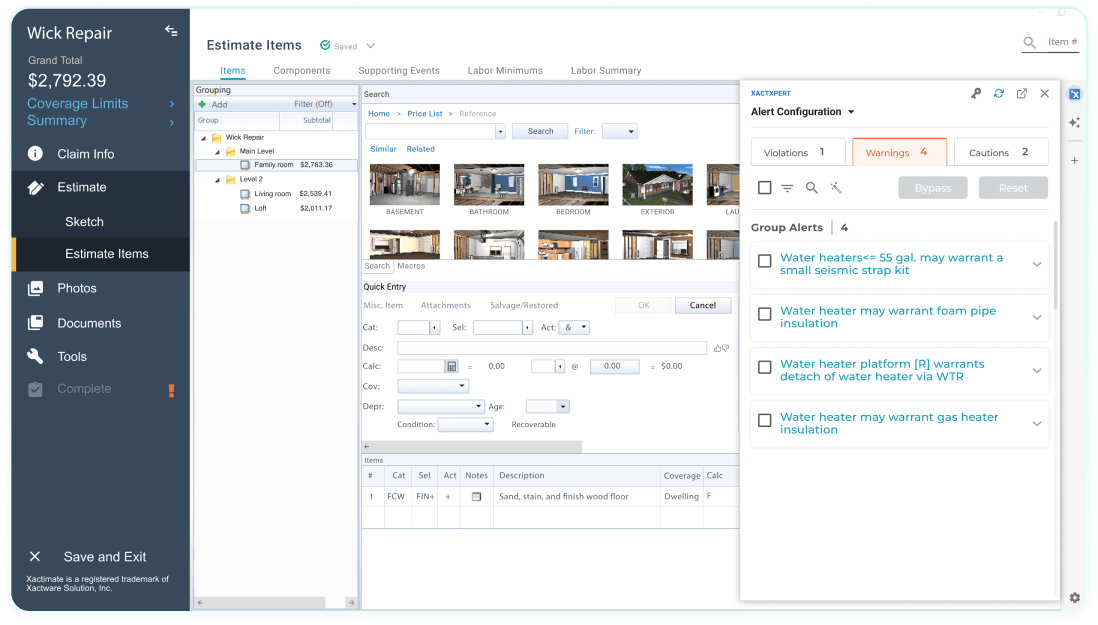Click the alerts search magnifier icon

812,188
